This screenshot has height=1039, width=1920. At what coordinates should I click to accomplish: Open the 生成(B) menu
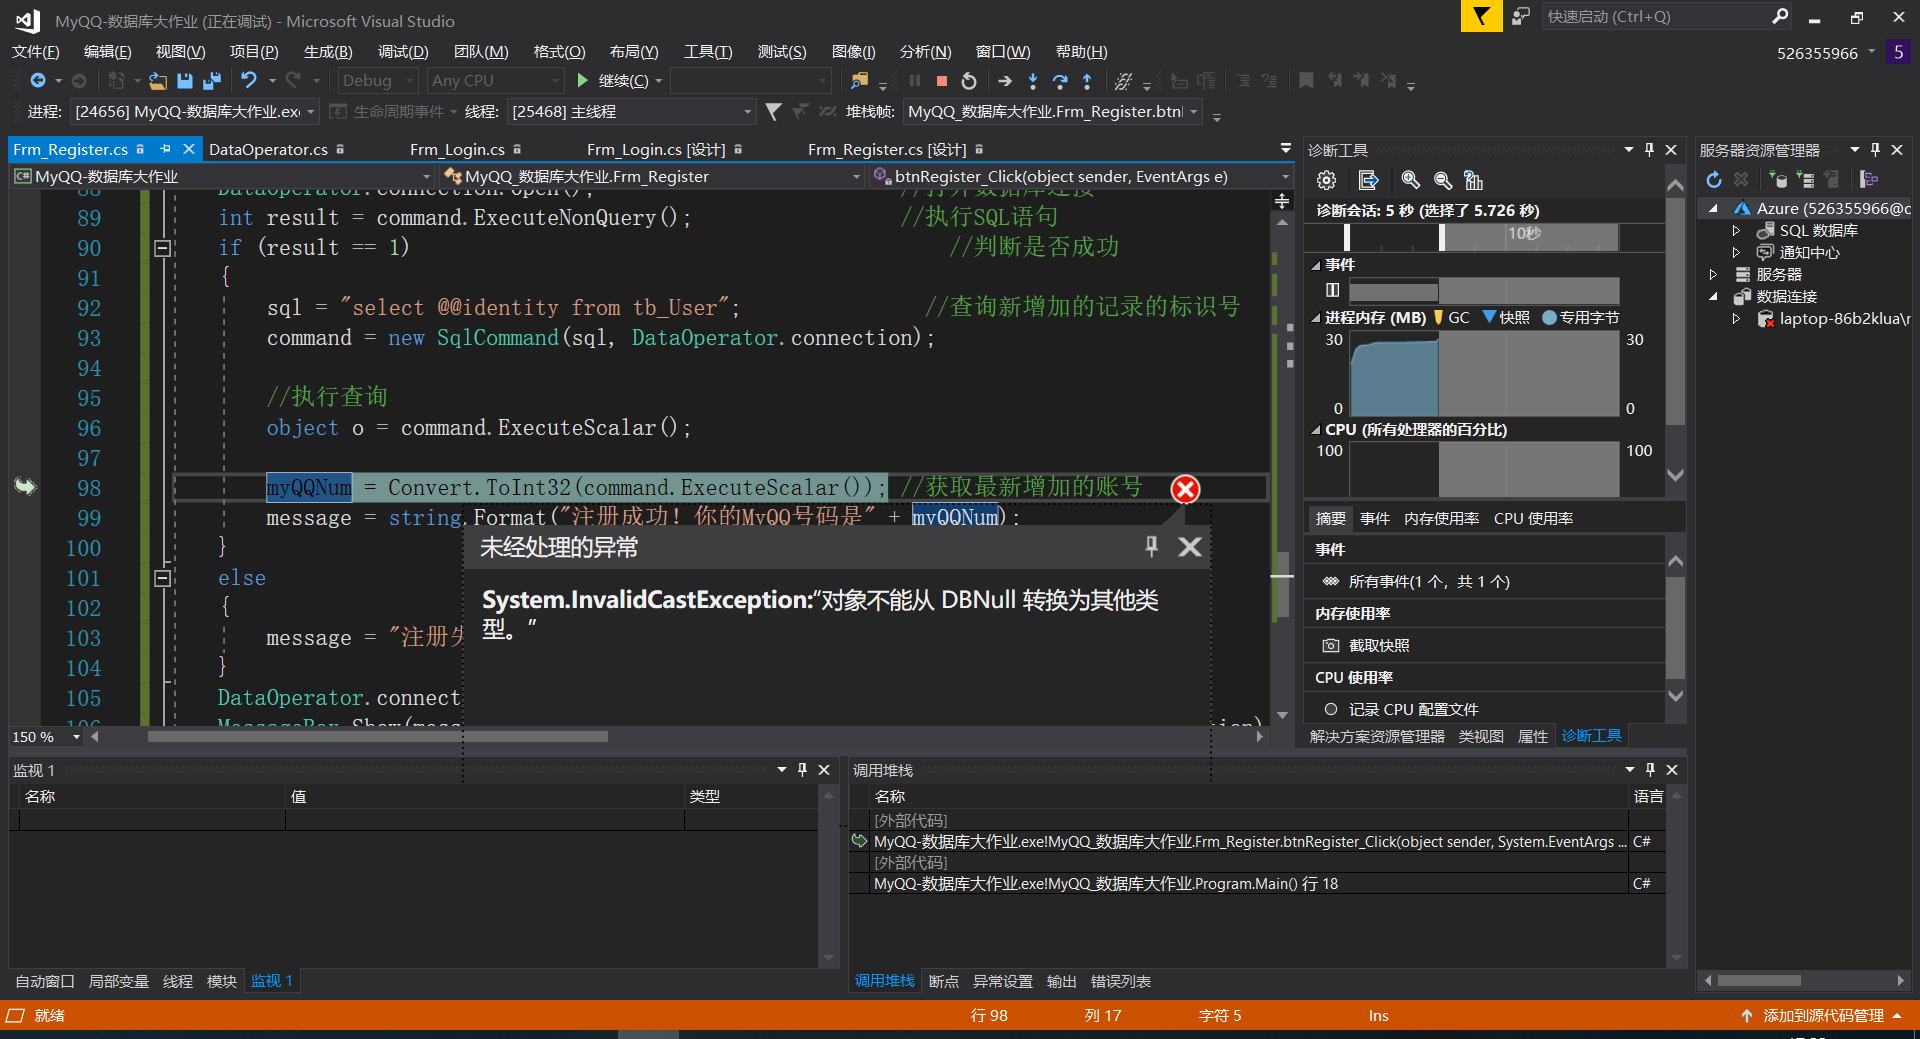click(x=328, y=52)
